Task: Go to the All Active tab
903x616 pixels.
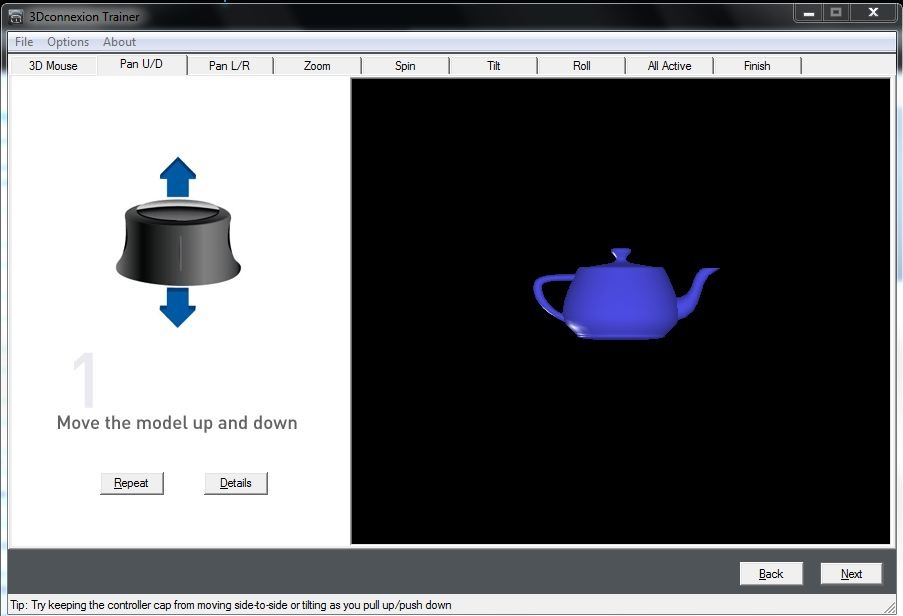Action: 669,66
